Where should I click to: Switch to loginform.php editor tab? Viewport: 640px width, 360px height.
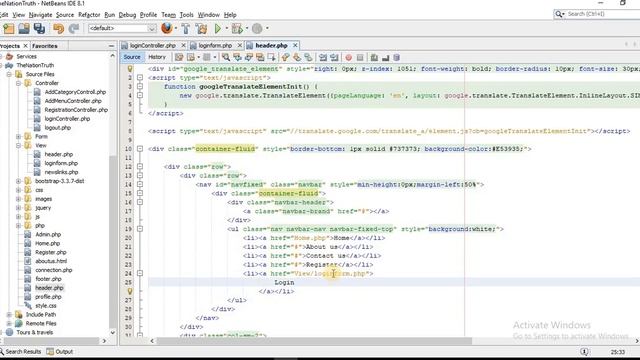point(215,45)
